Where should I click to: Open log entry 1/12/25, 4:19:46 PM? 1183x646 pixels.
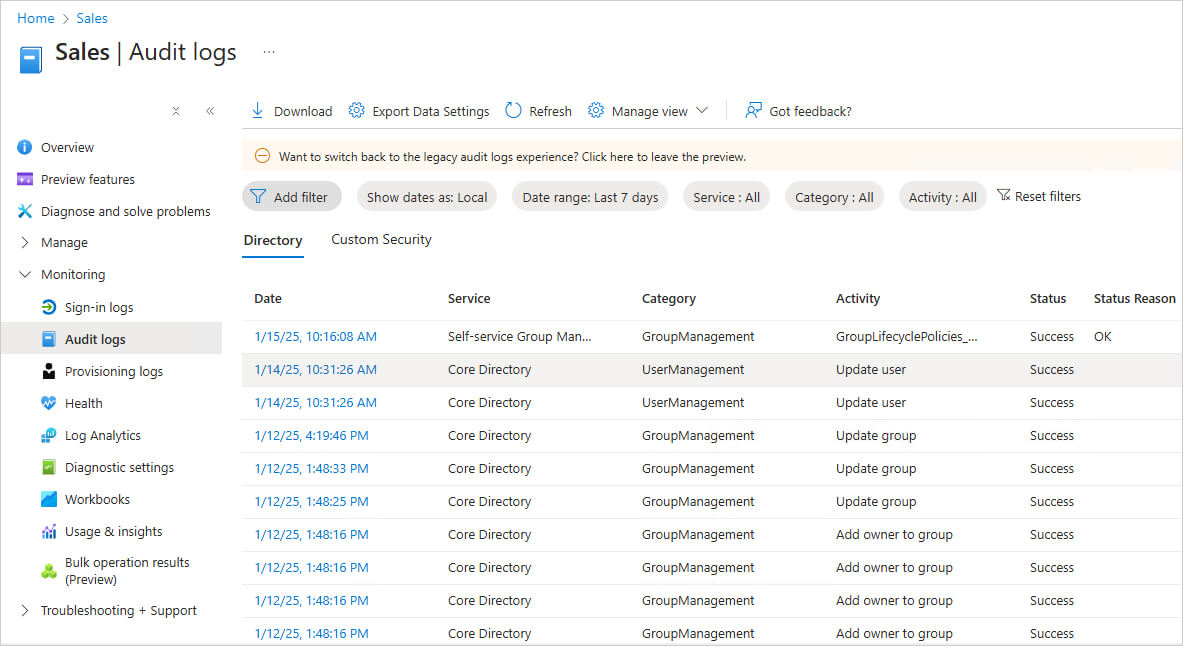312,435
